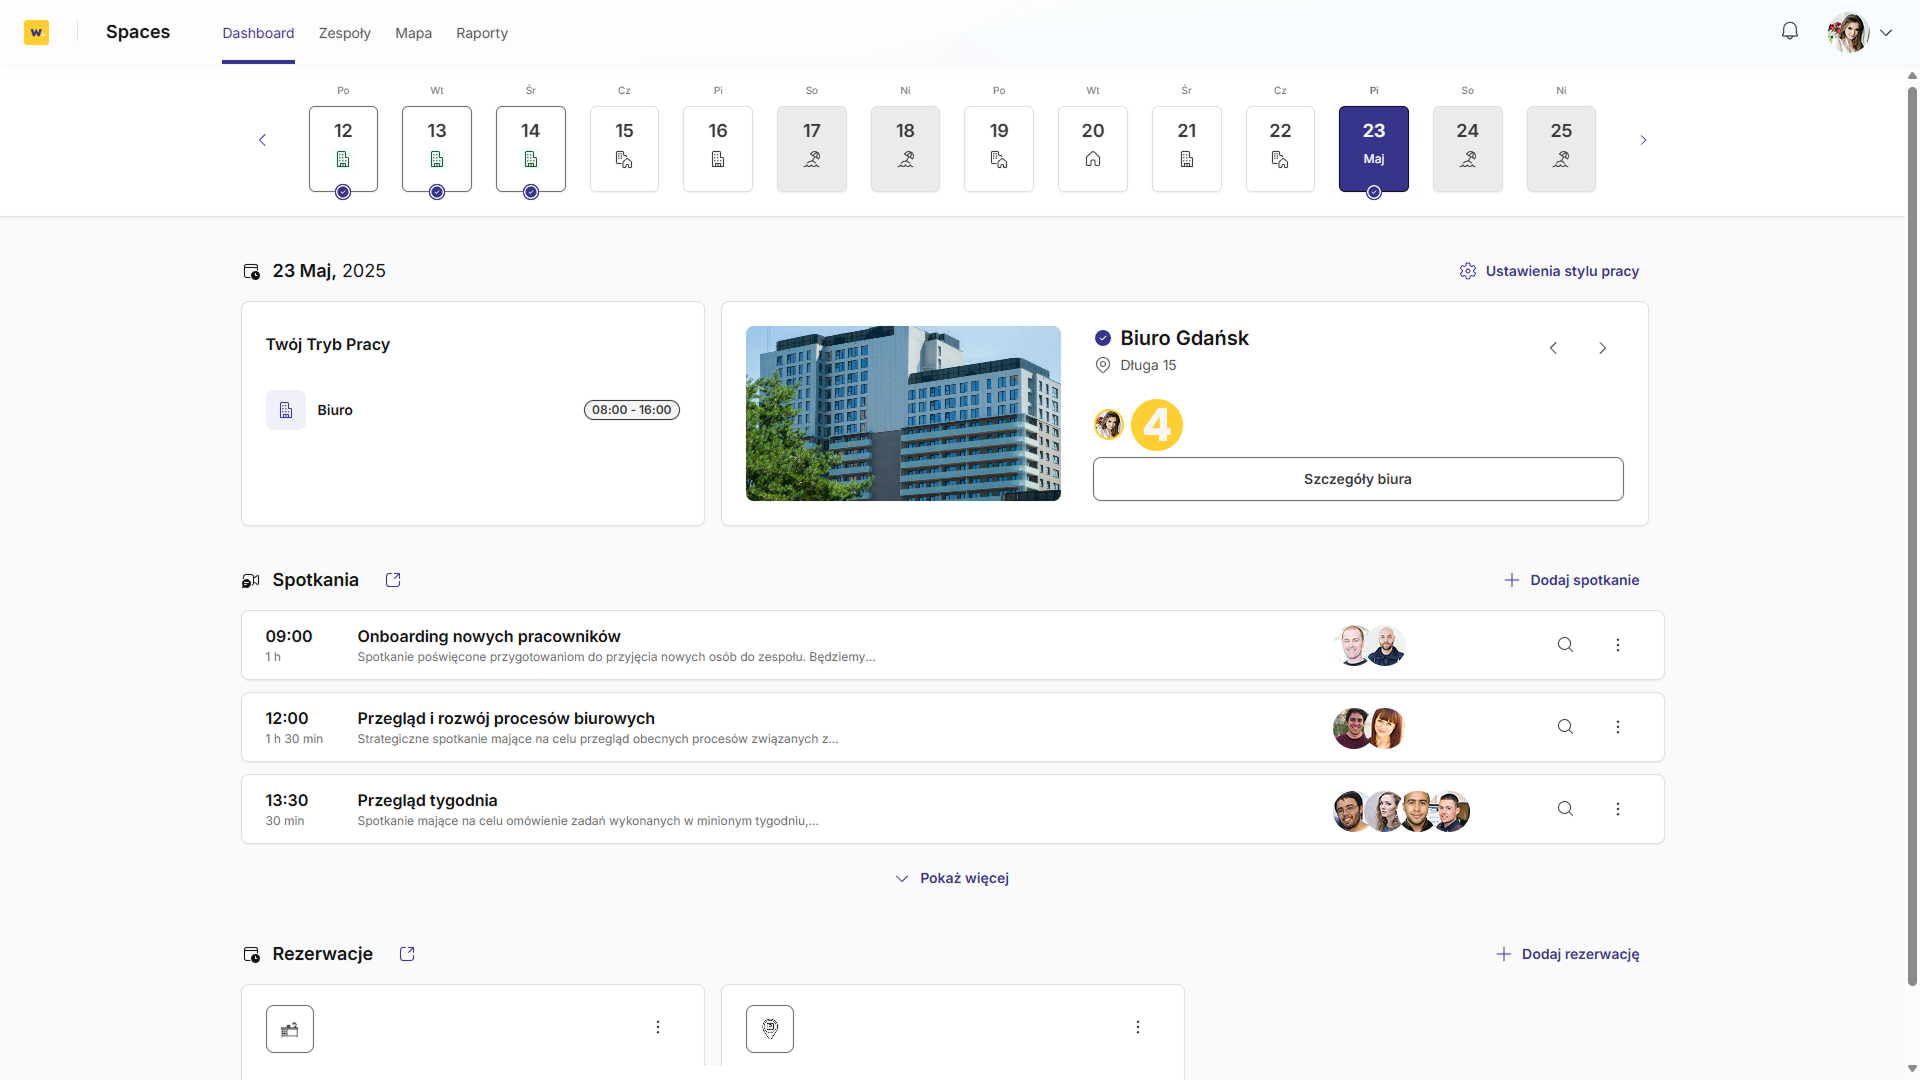Show the previous office in the card

(1553, 348)
